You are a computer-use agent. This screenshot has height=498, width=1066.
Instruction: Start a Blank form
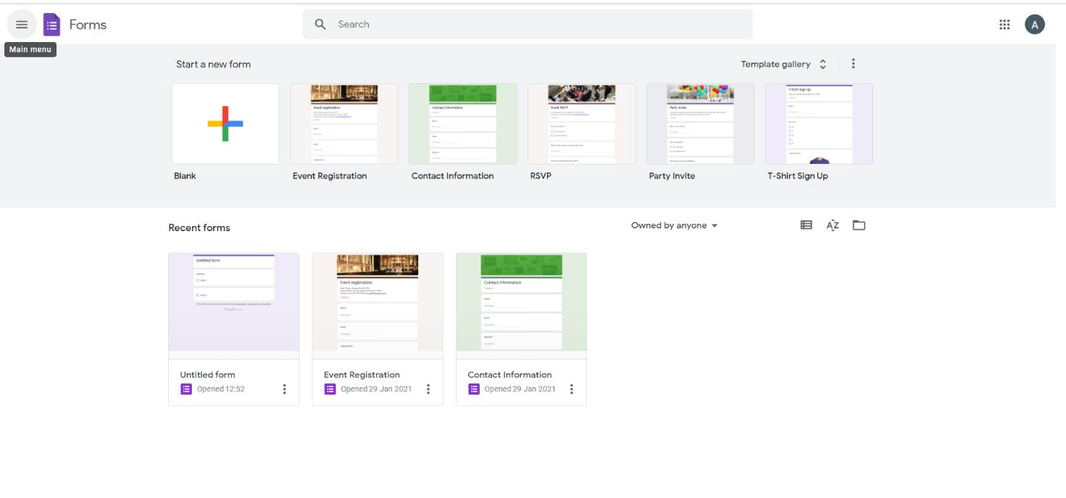(225, 124)
